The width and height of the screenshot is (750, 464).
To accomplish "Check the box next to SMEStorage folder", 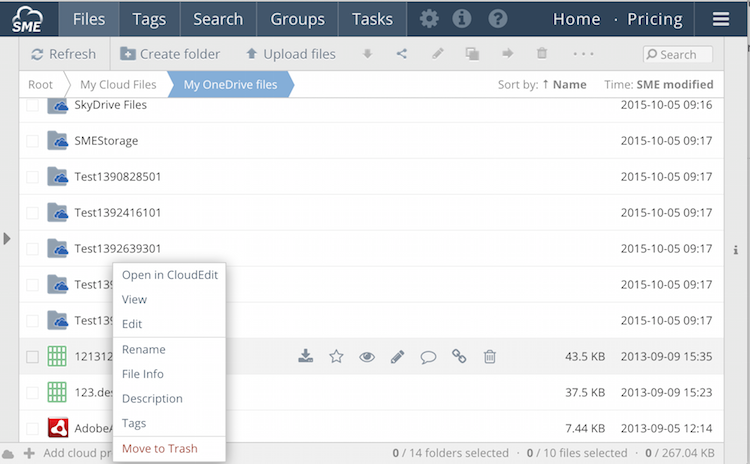I will [33, 141].
